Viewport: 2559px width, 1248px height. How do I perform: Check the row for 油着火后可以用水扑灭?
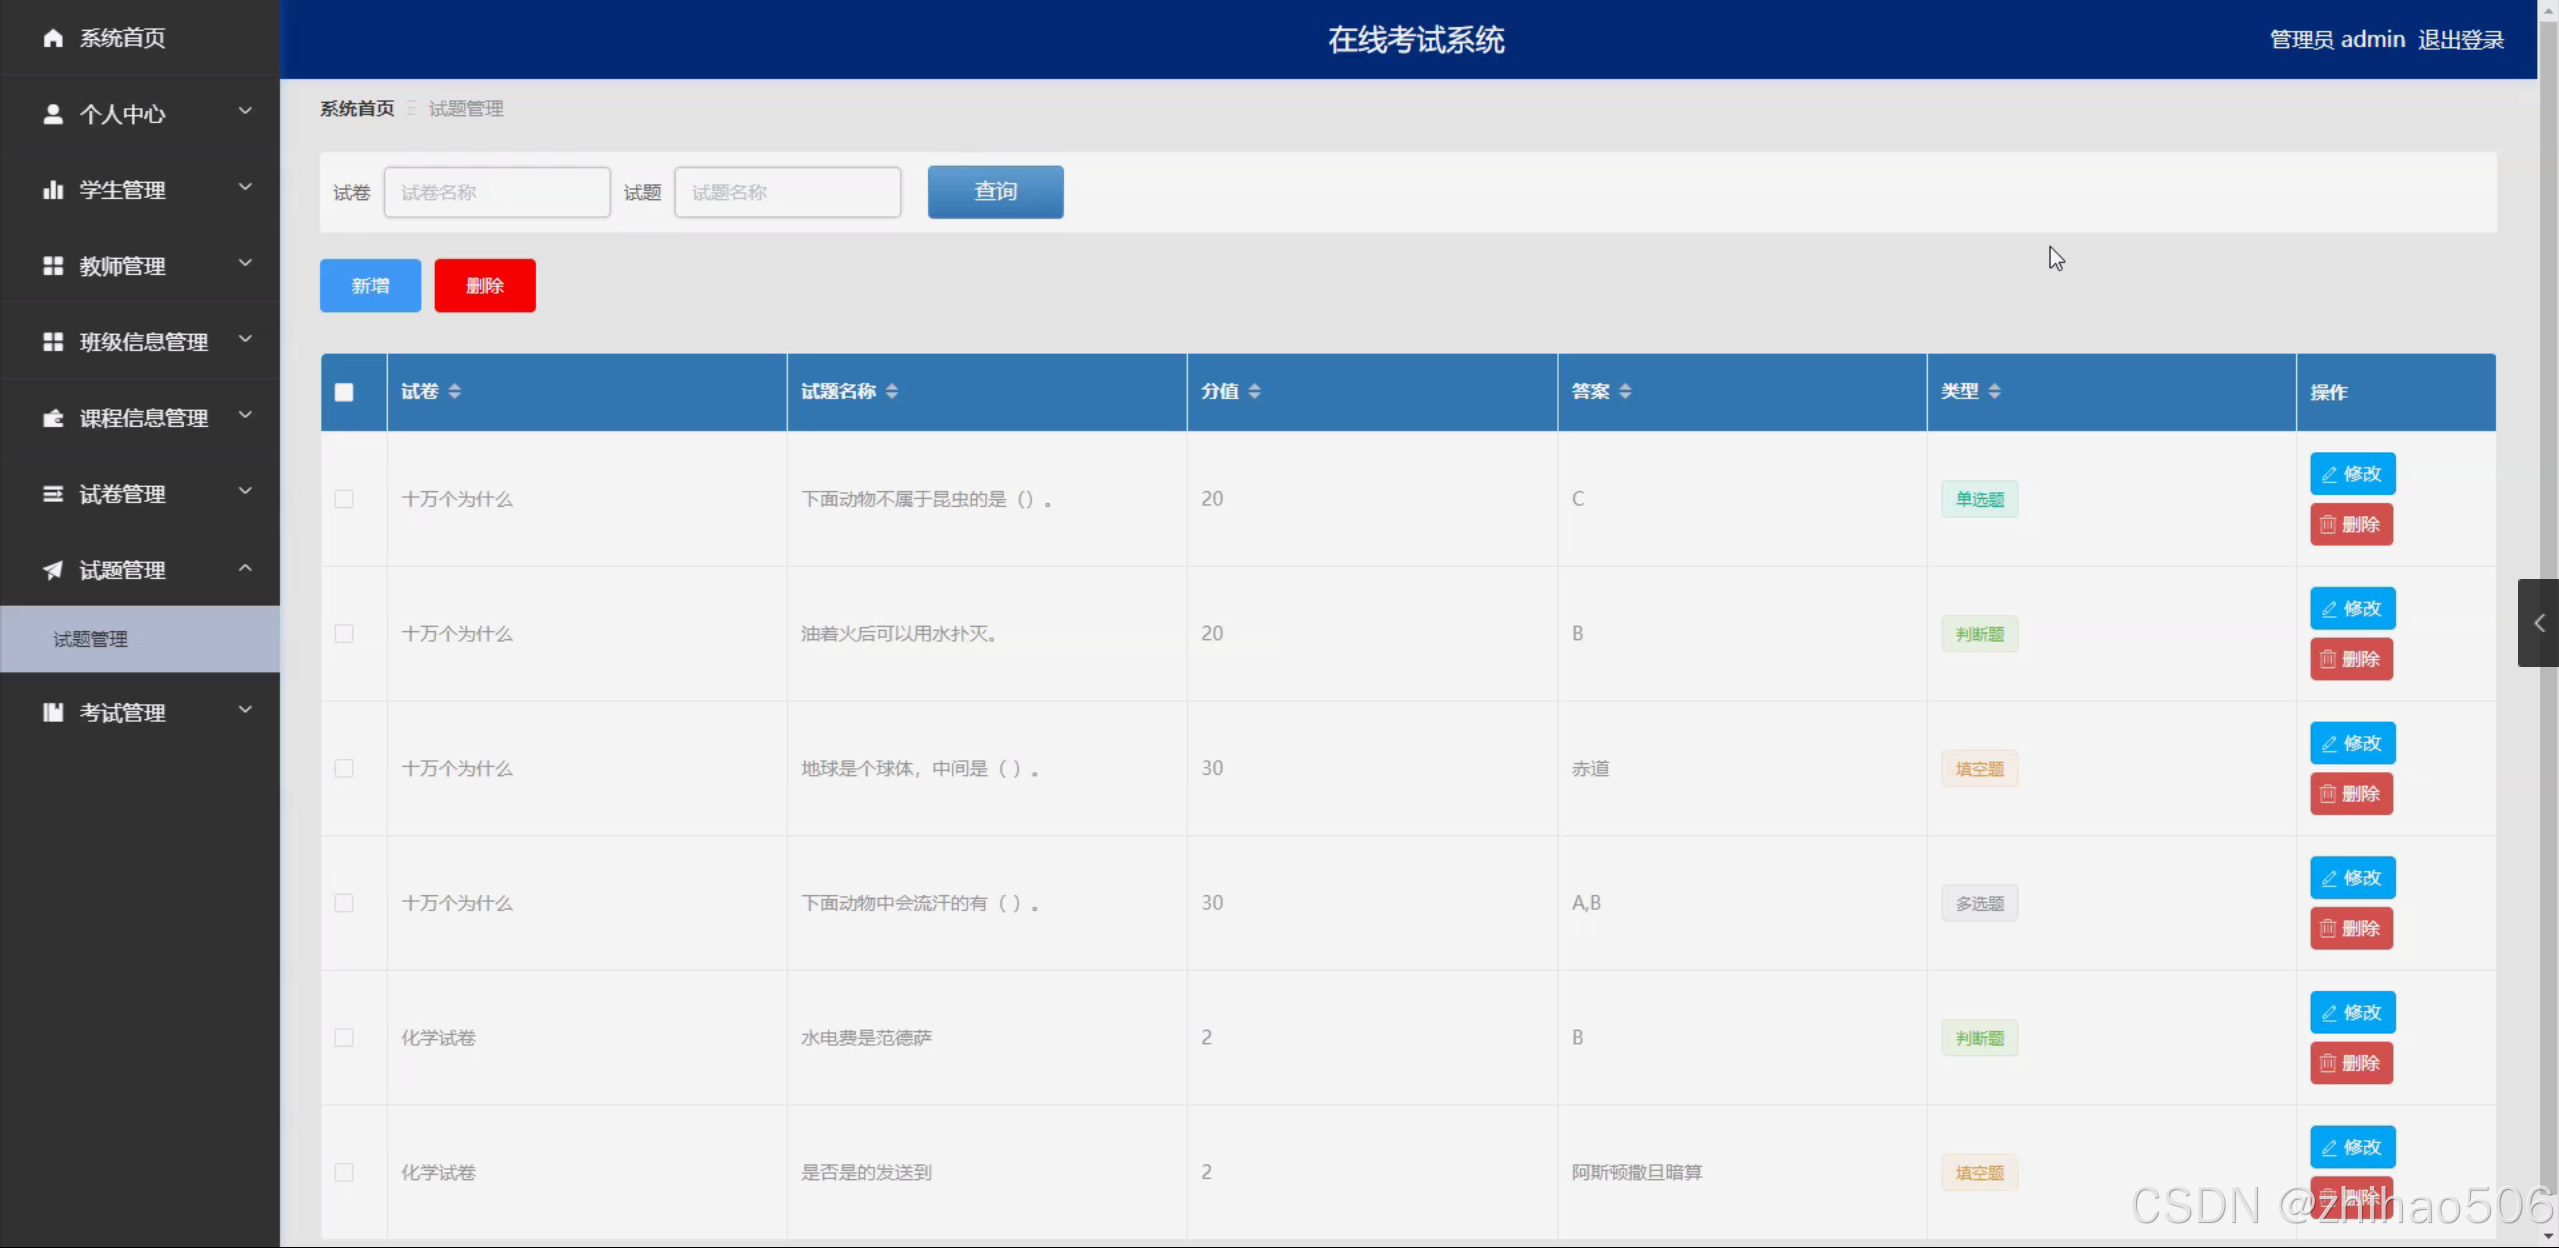pyautogui.click(x=344, y=634)
